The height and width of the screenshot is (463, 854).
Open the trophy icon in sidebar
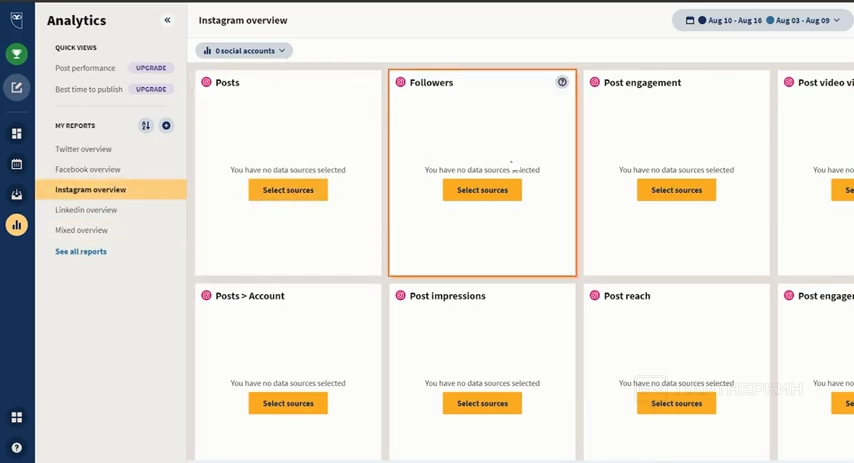tap(16, 54)
